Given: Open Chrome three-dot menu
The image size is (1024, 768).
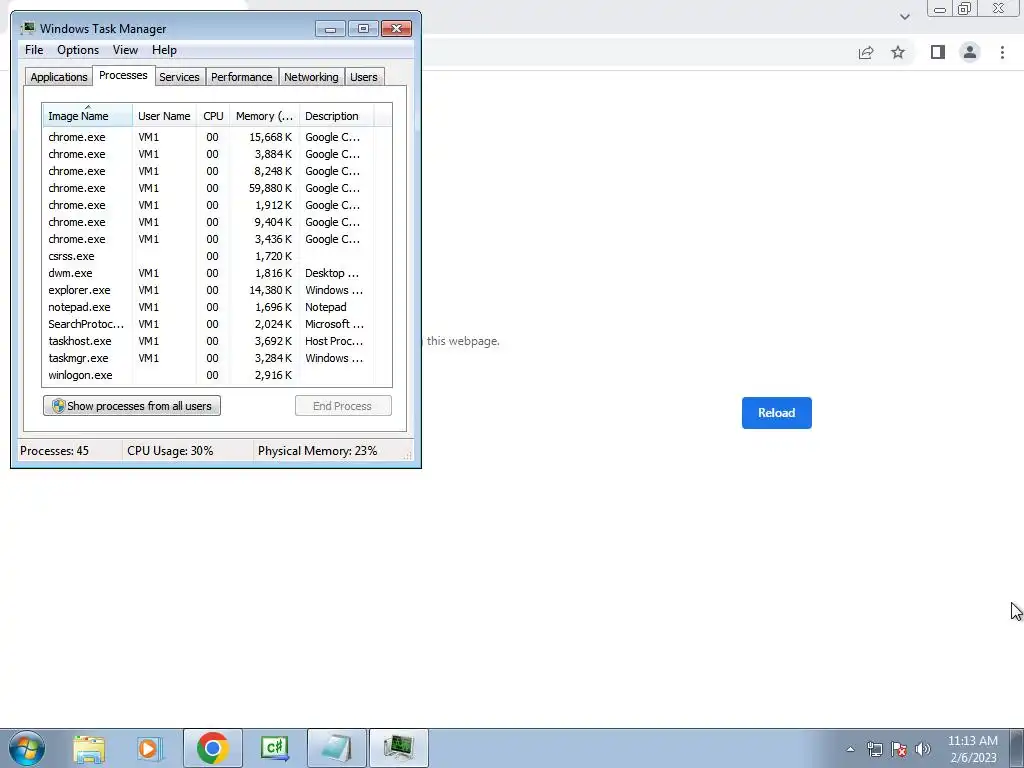Looking at the screenshot, I should click(1002, 52).
